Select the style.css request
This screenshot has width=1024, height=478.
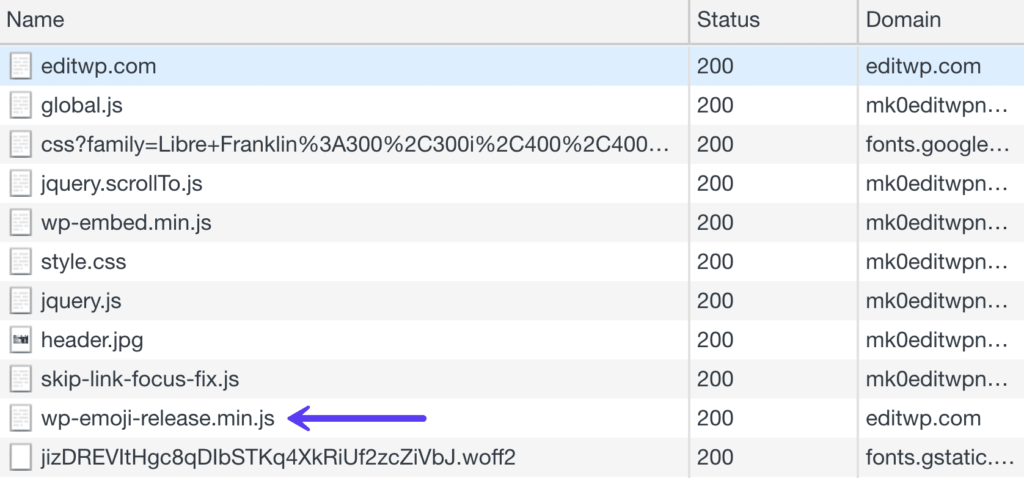[x=84, y=262]
